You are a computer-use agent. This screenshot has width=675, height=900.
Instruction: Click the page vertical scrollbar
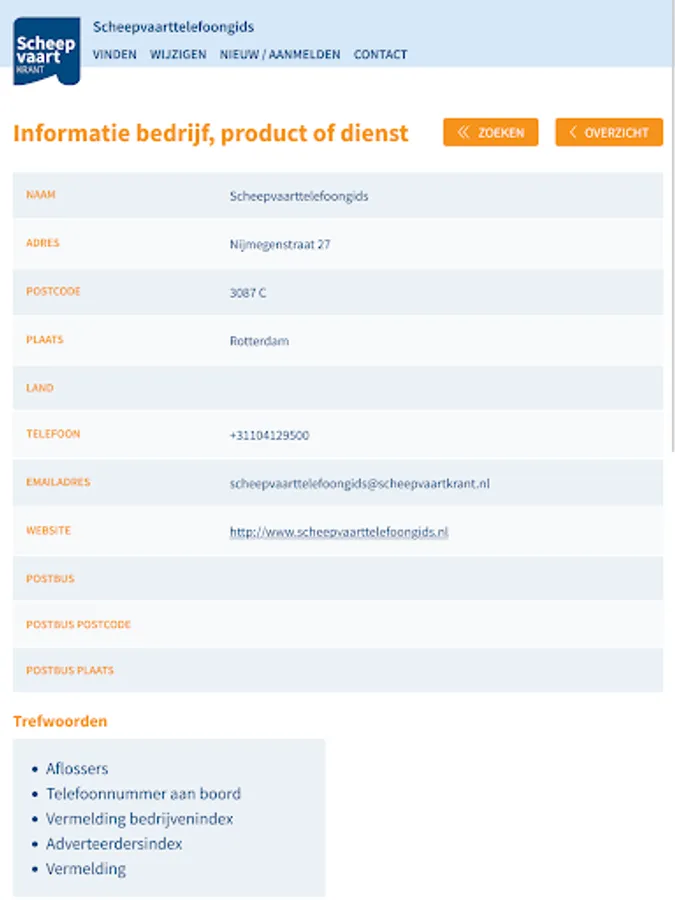point(670,250)
